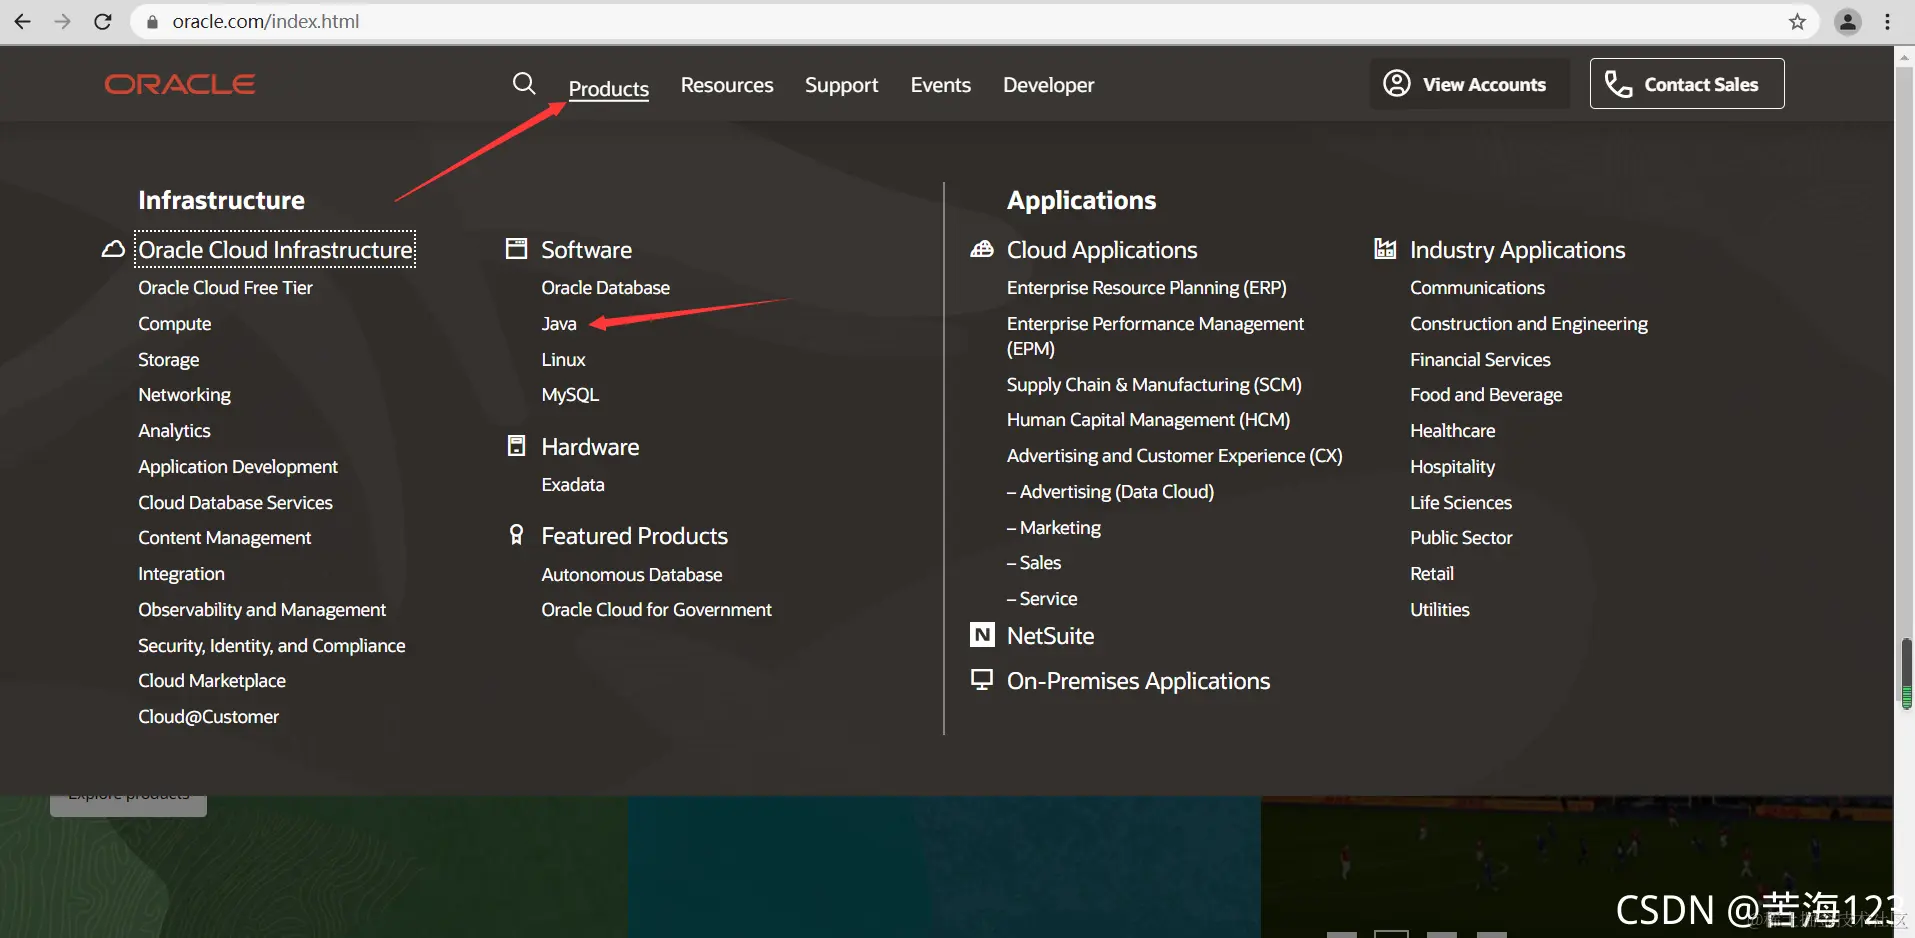Viewport: 1915px width, 938px height.
Task: Click the NetSuite N icon
Action: pos(983,635)
